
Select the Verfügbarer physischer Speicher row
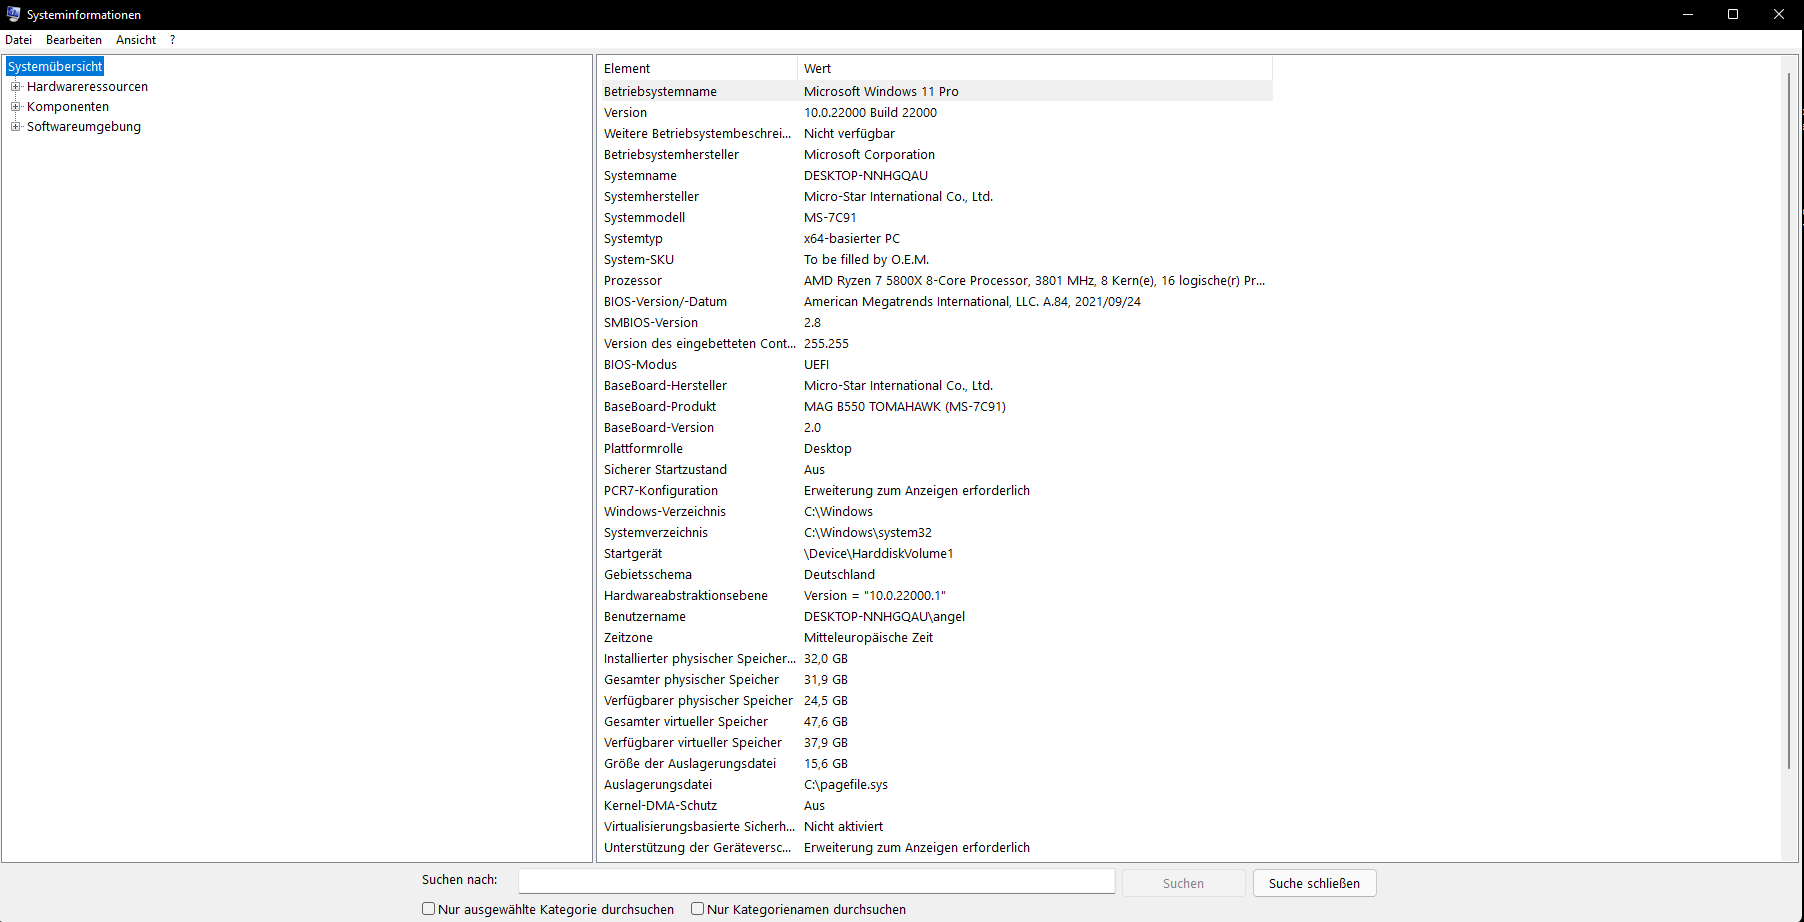[935, 700]
